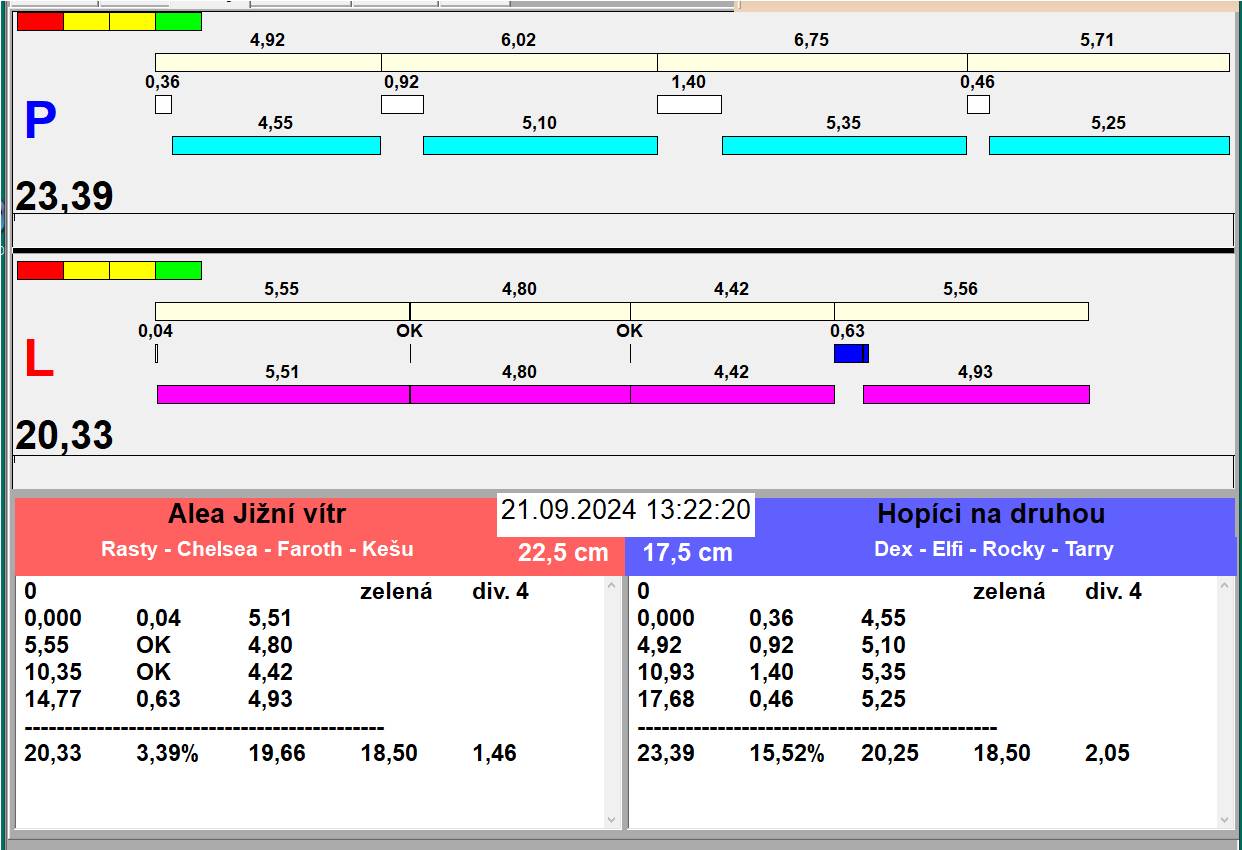Select the L lane cream bar labeled 5,55
The height and width of the screenshot is (850, 1242).
point(282,311)
